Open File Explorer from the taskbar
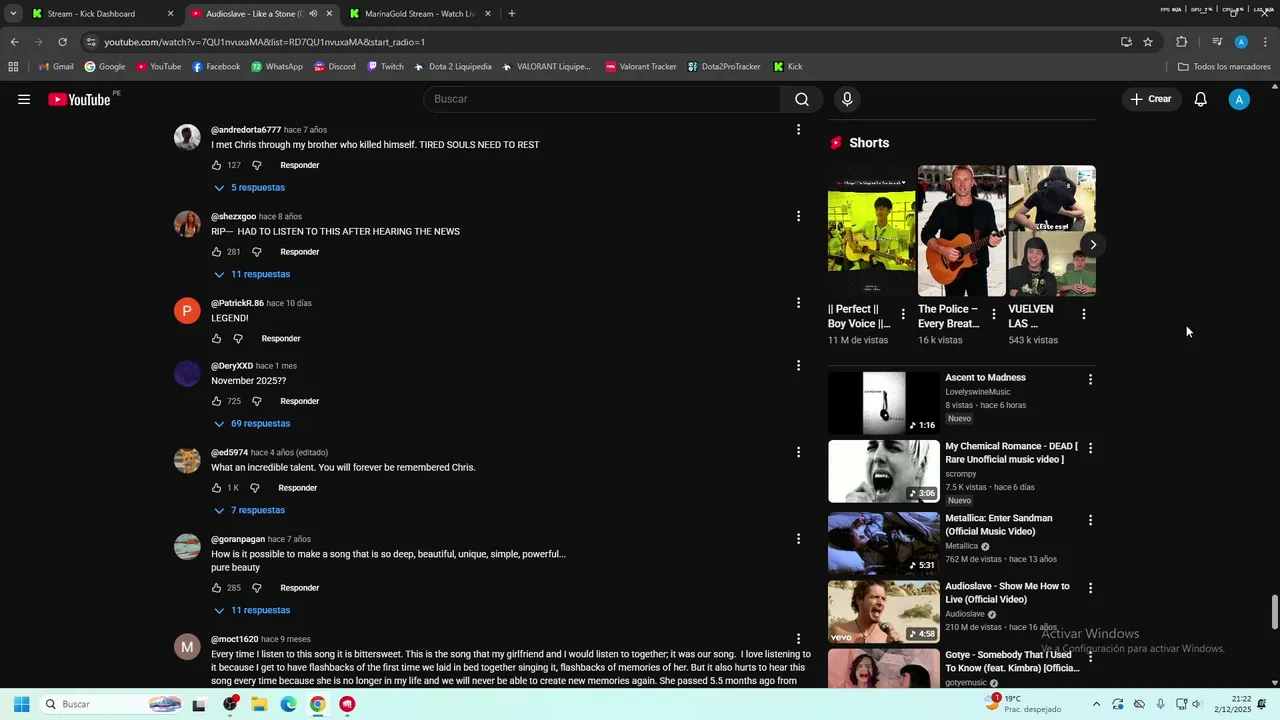The height and width of the screenshot is (720, 1280). (259, 704)
